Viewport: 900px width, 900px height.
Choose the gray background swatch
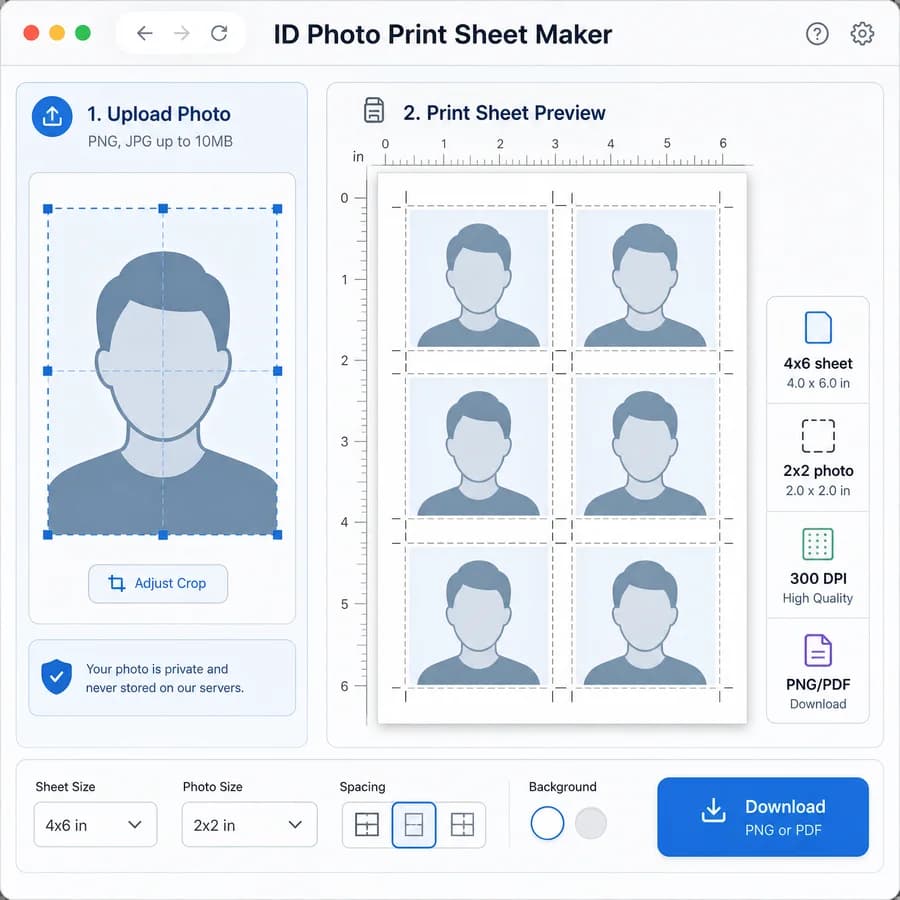591,823
